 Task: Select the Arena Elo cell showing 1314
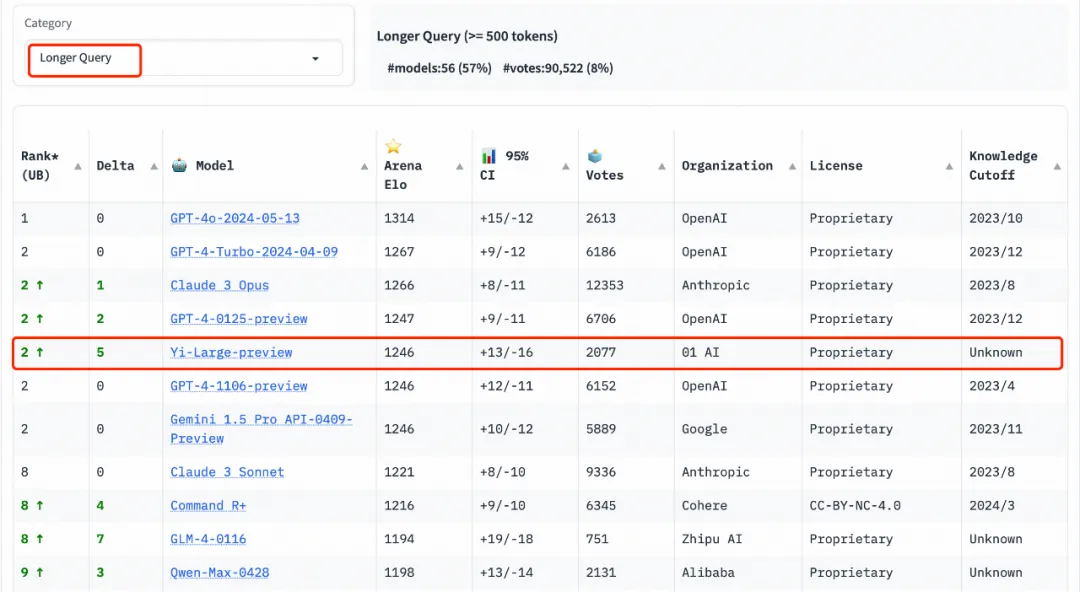click(x=399, y=218)
